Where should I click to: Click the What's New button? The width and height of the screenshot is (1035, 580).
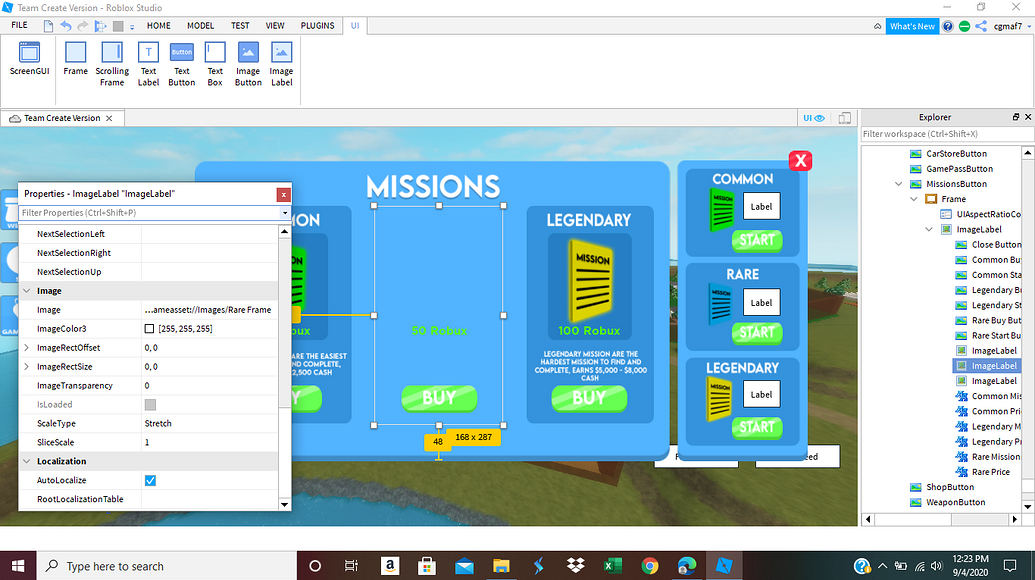click(912, 26)
